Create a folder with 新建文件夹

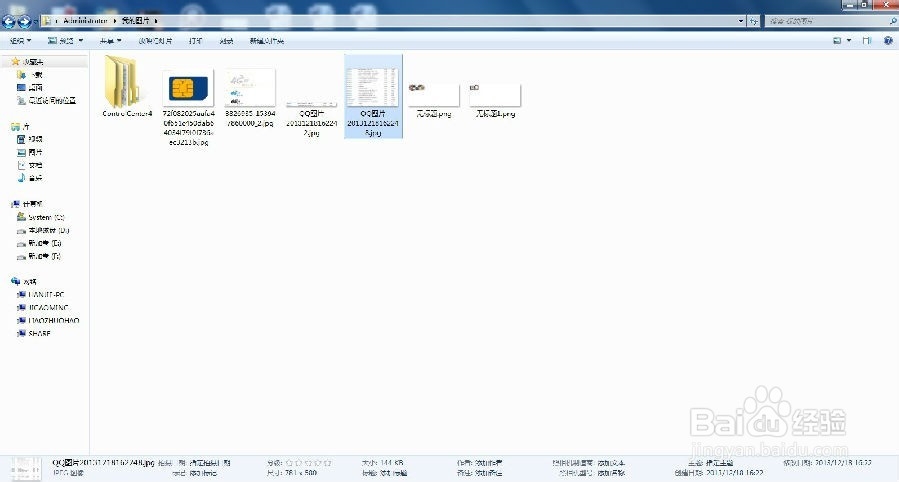267,41
